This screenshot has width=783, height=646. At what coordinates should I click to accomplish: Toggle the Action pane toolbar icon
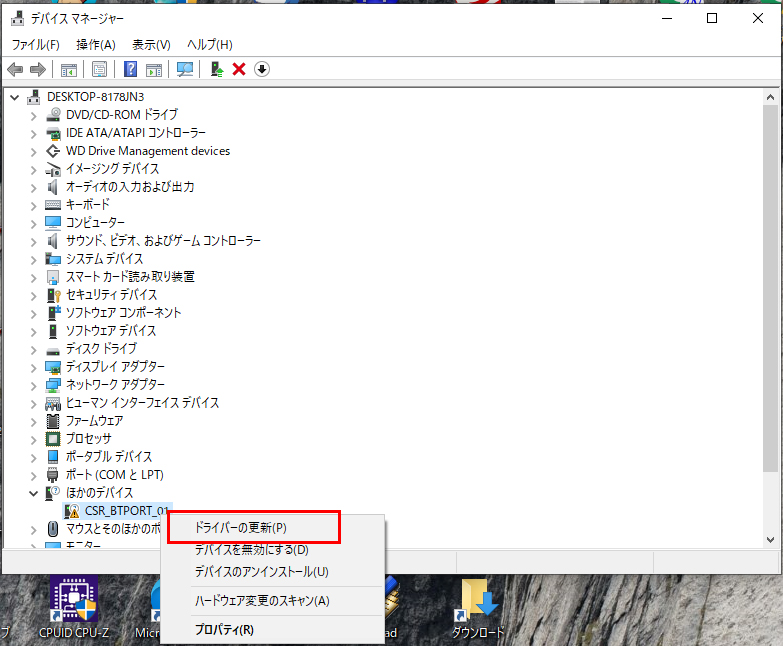154,69
